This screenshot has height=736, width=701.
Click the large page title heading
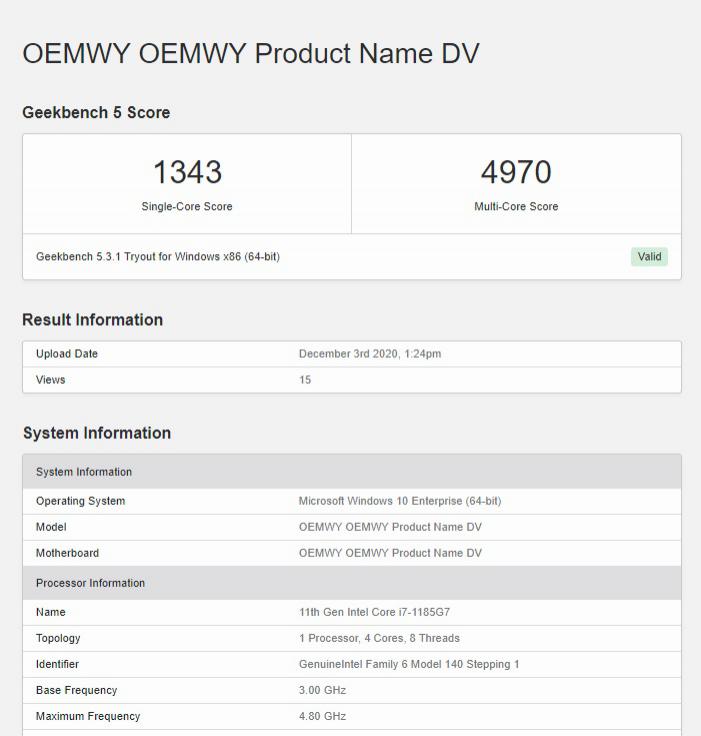(251, 54)
